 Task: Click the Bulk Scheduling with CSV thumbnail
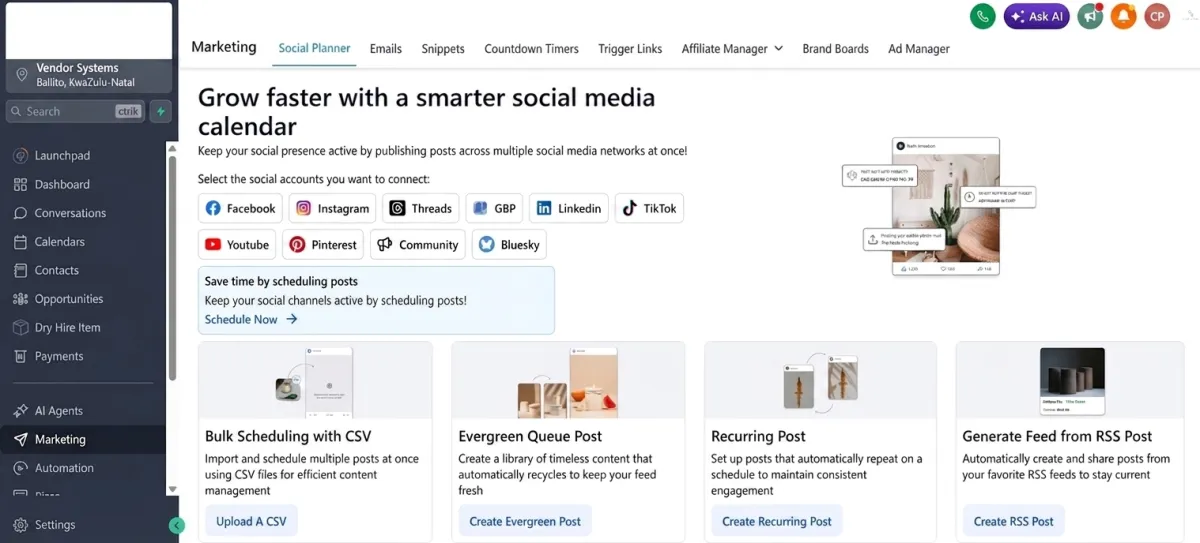315,381
